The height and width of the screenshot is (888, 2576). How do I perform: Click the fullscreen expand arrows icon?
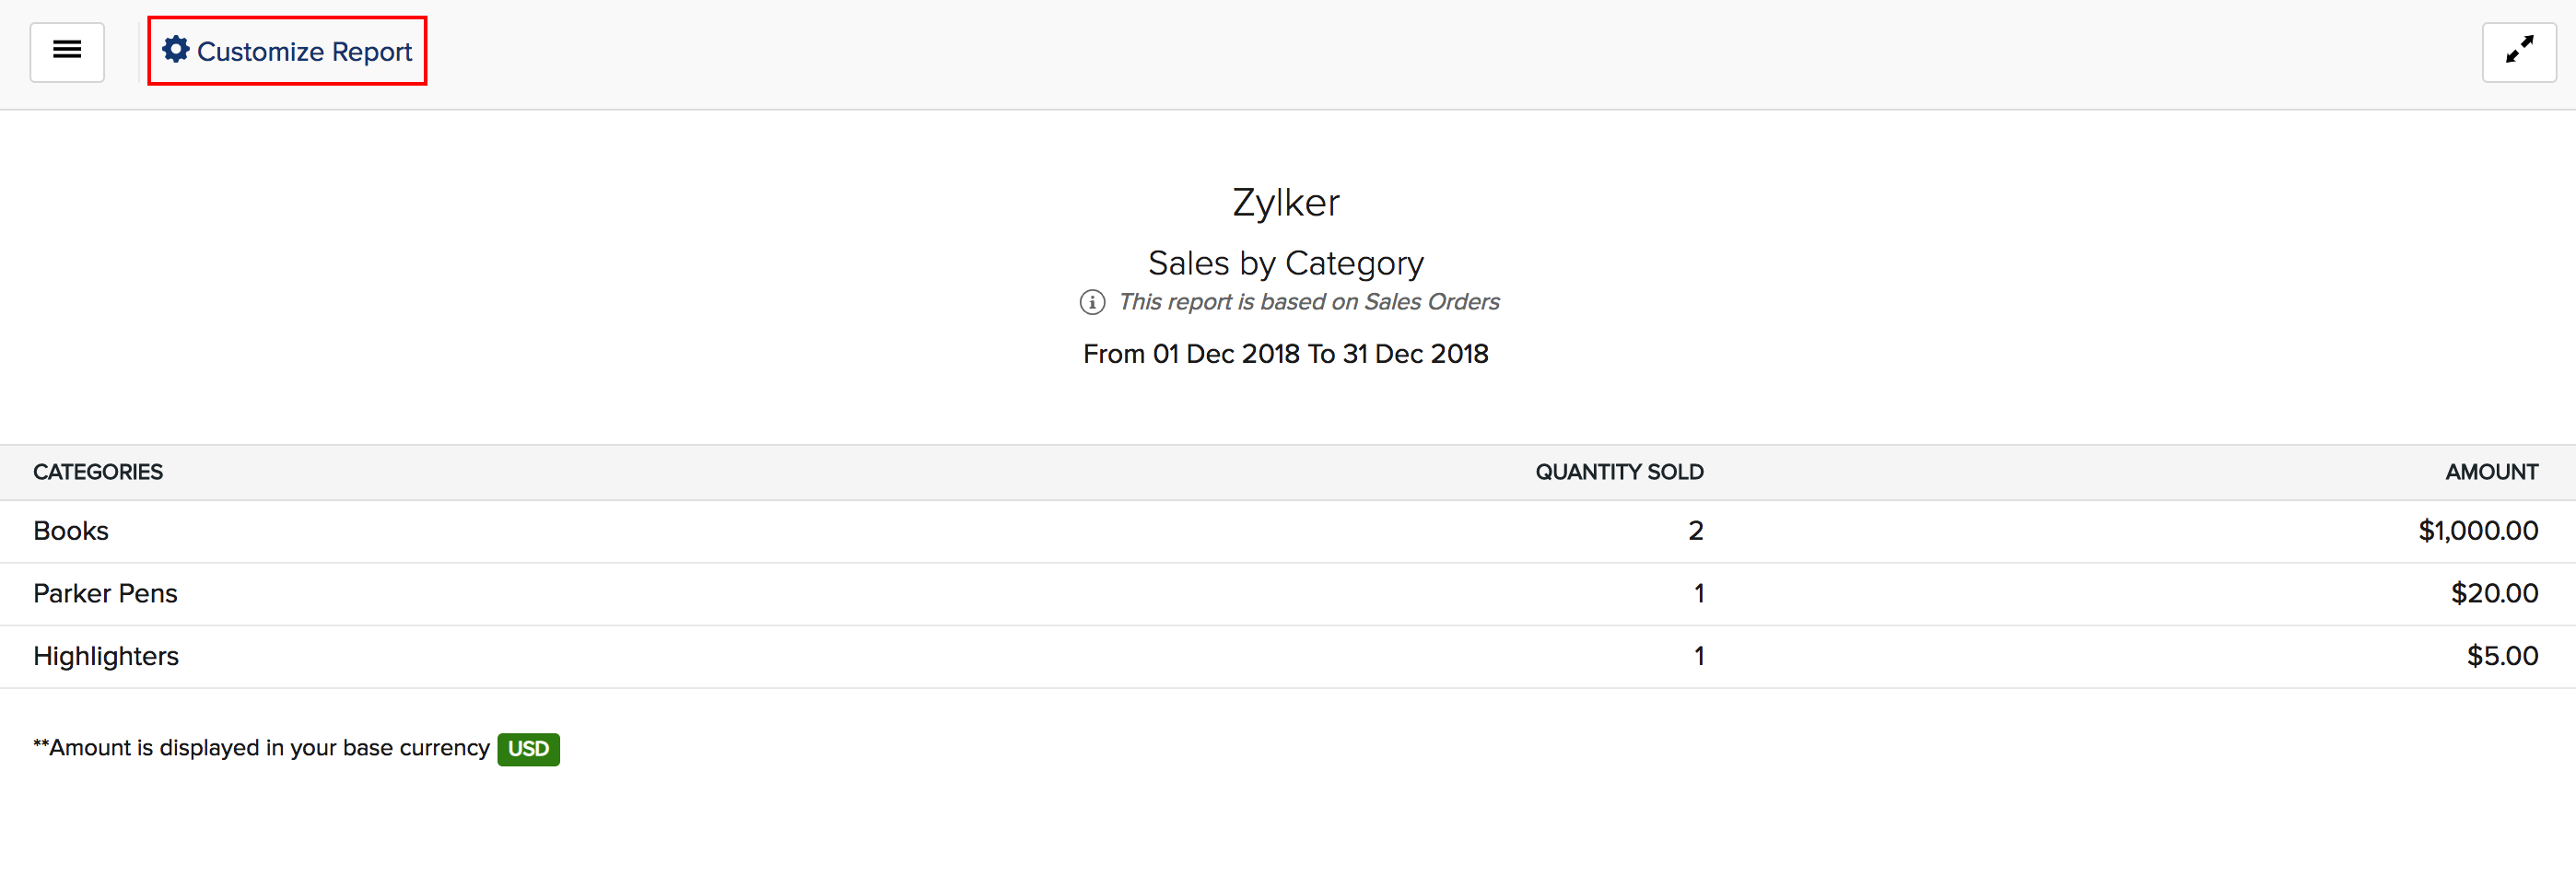[2518, 51]
